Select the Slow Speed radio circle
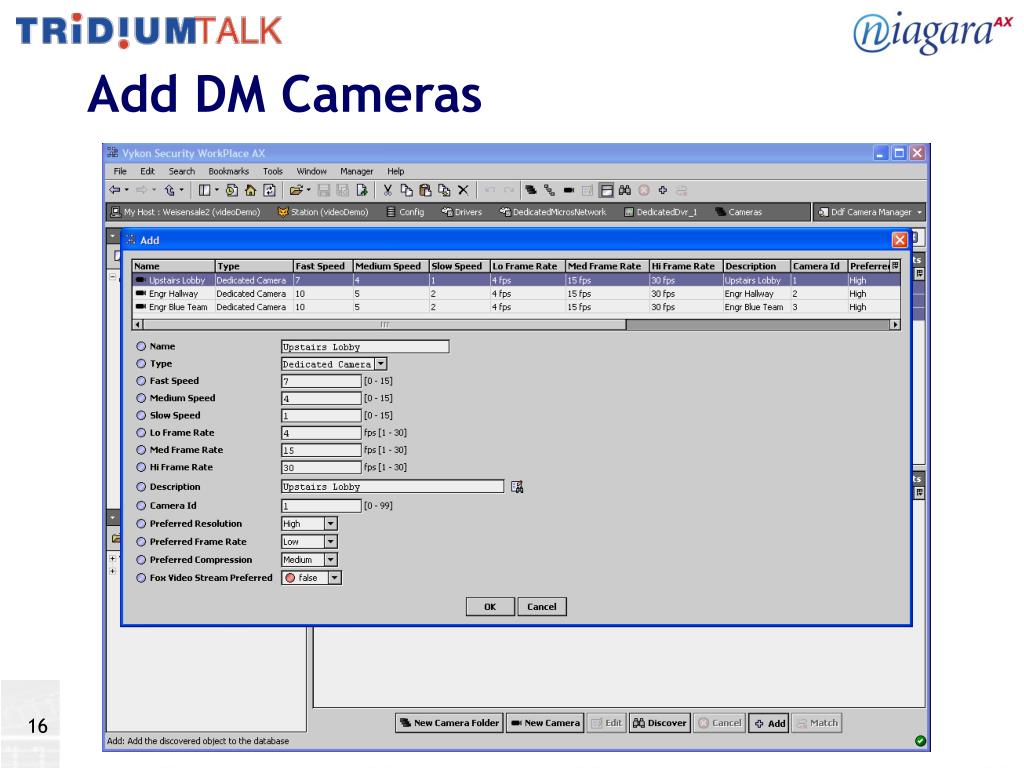This screenshot has width=1024, height=768. (x=141, y=415)
